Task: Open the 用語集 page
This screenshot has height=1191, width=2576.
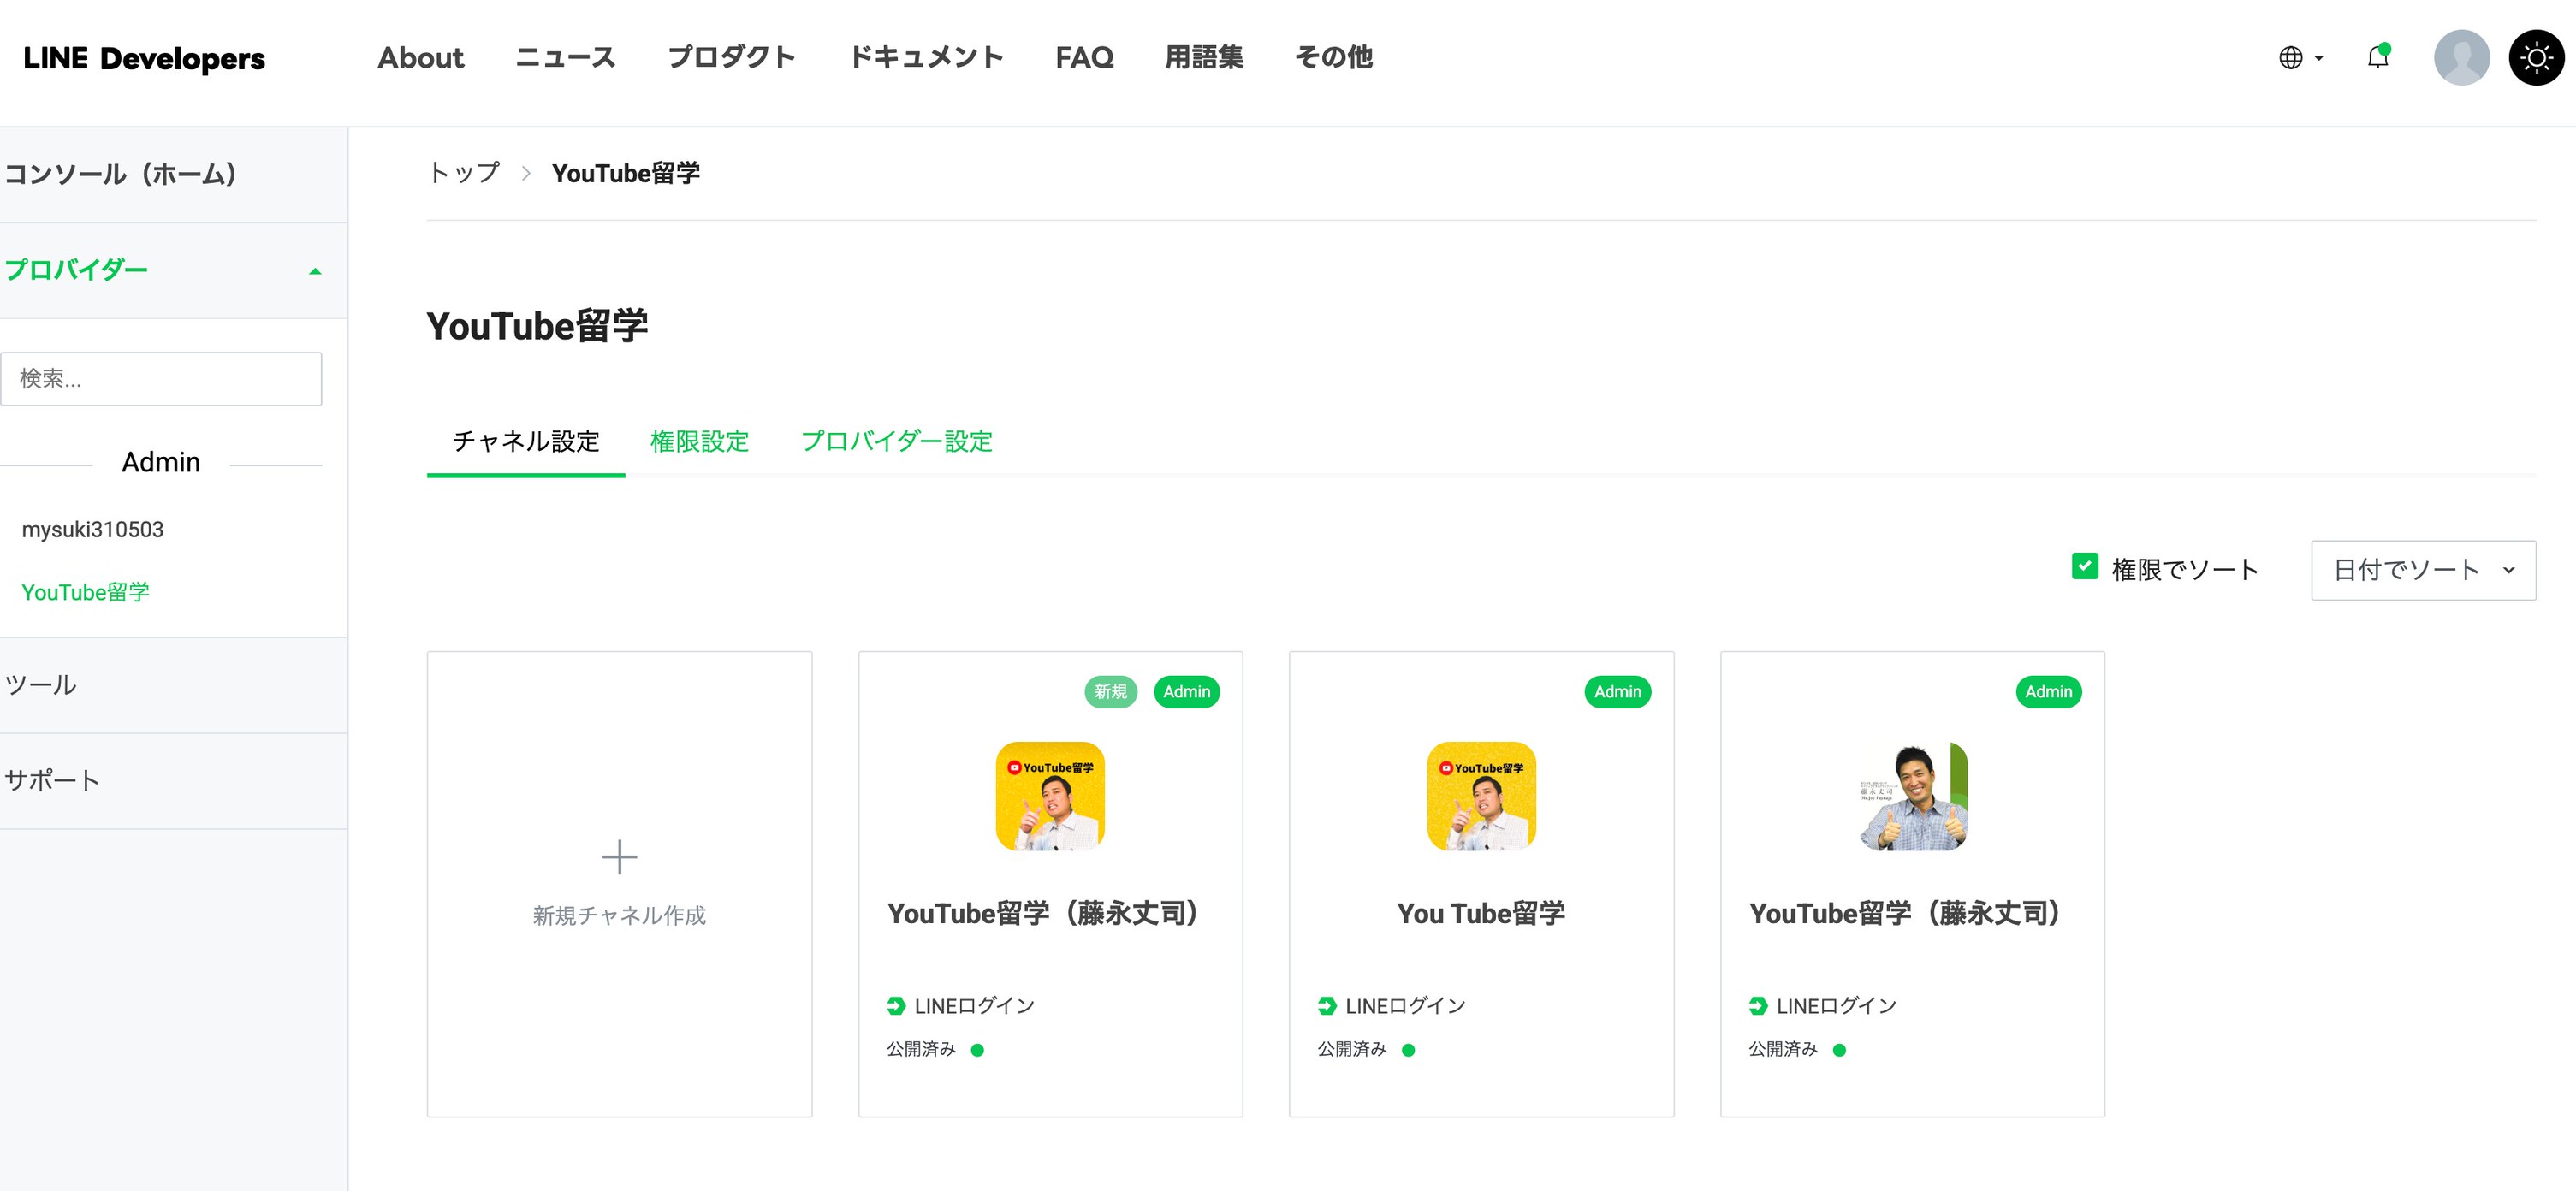Action: (x=1204, y=58)
